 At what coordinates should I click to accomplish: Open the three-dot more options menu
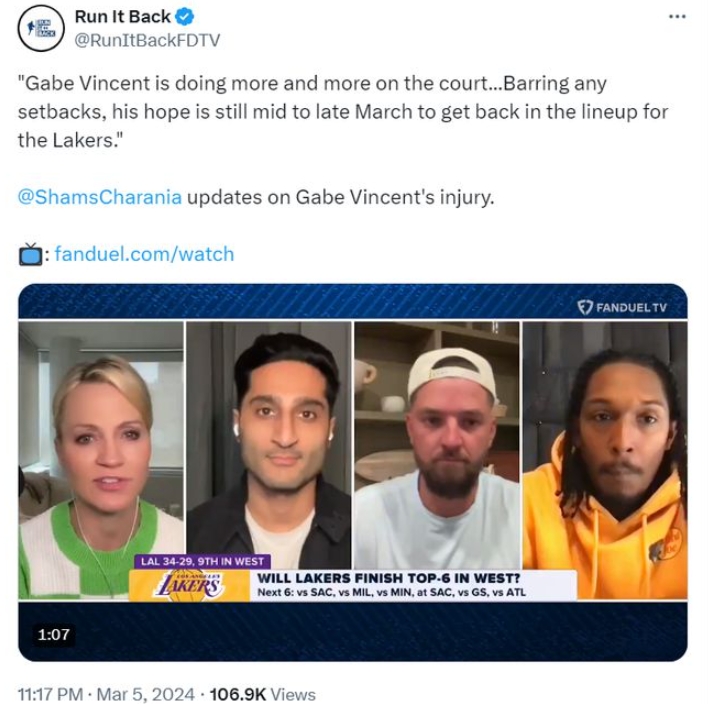(677, 17)
